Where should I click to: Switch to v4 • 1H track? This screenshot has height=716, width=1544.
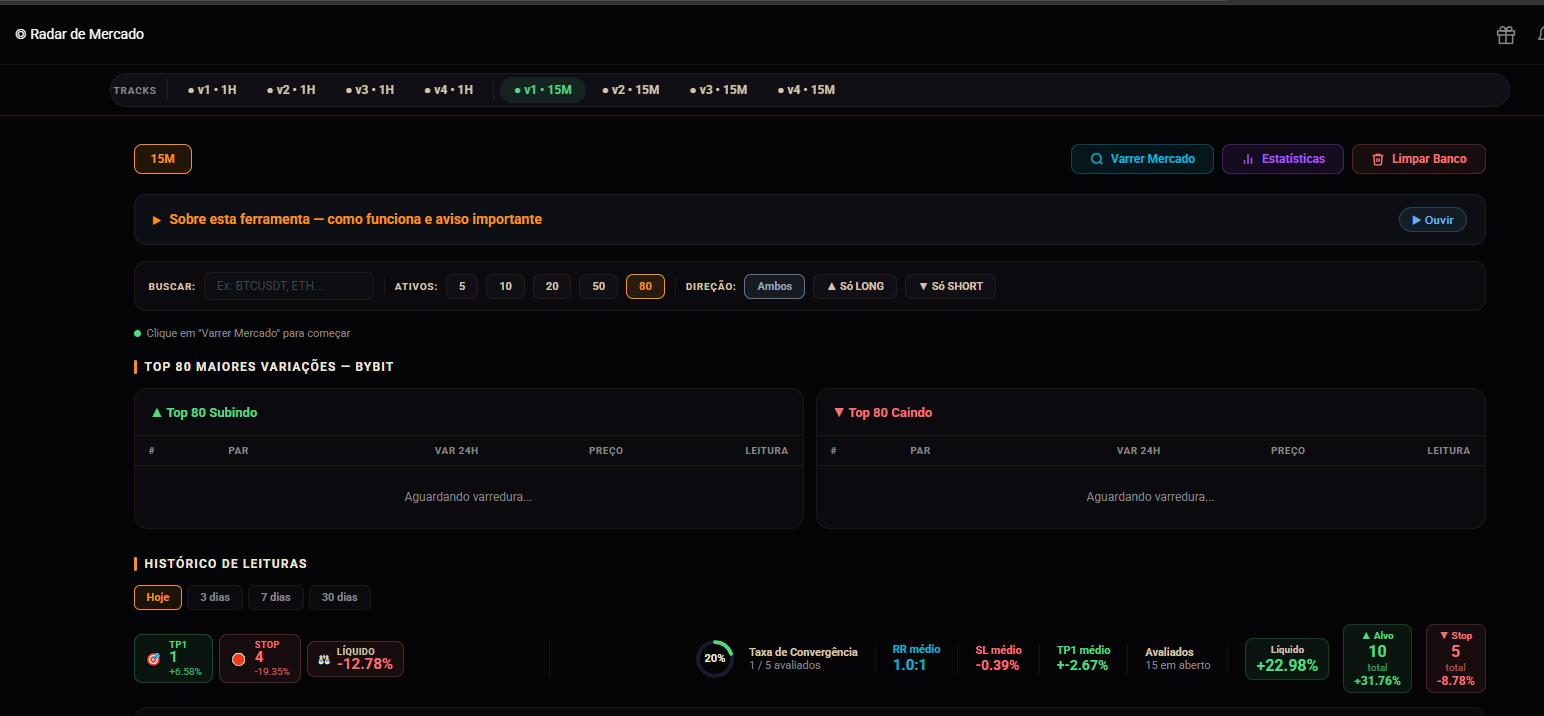(x=449, y=90)
